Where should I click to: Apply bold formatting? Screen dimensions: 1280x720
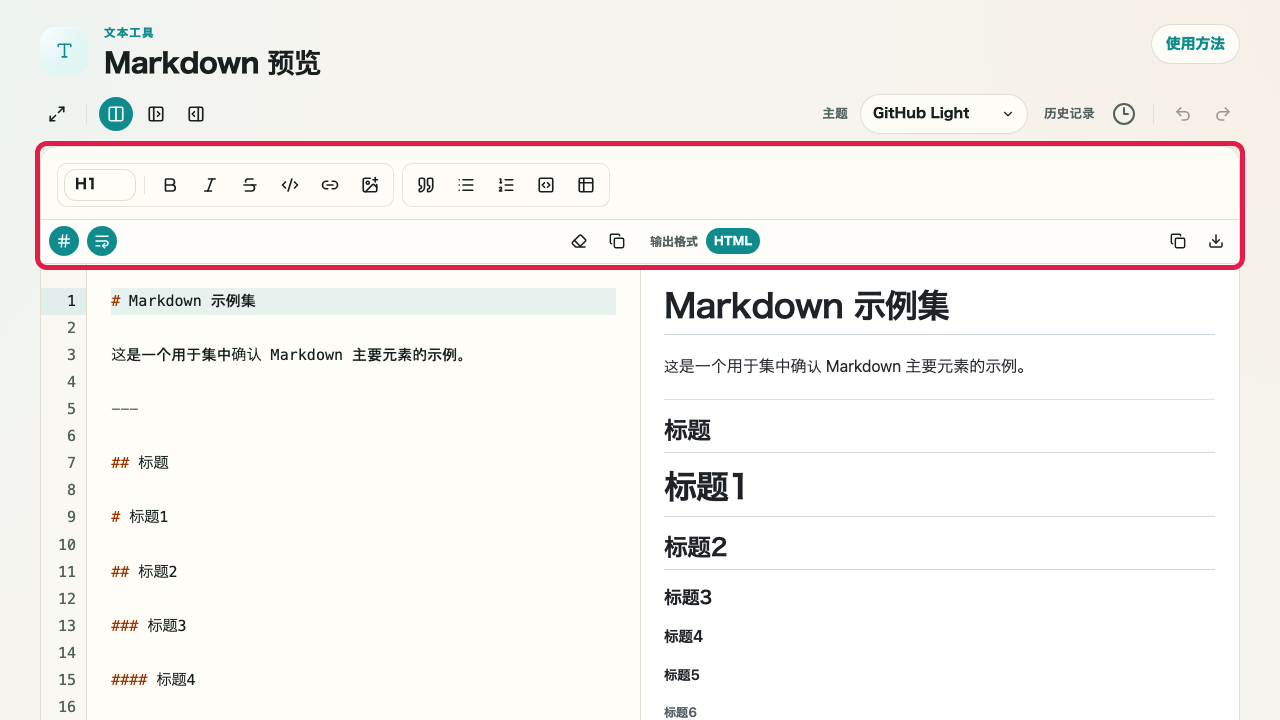tap(170, 185)
